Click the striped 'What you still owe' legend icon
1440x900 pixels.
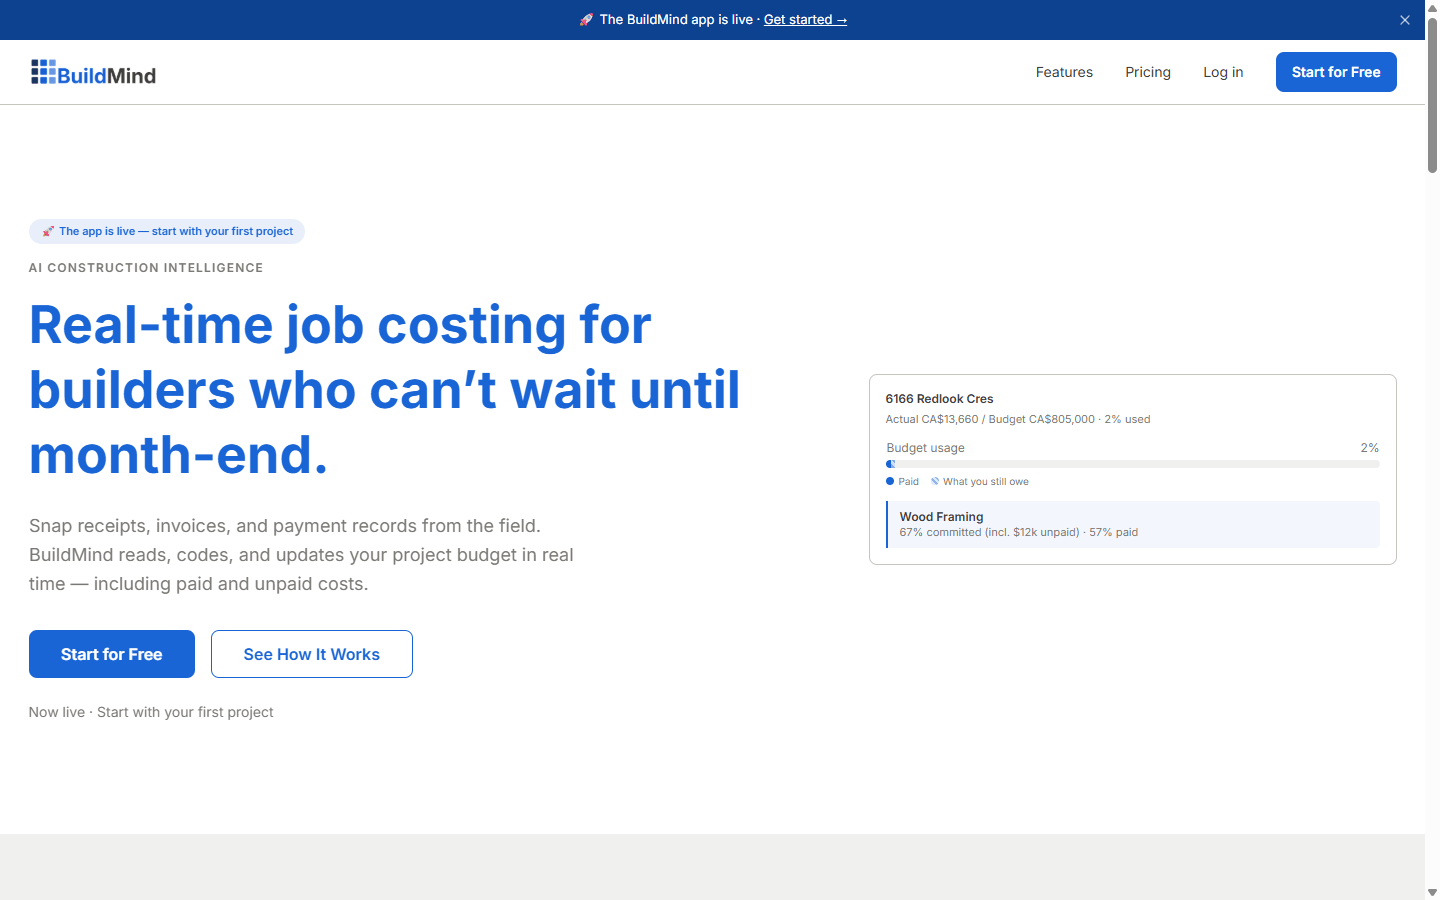click(x=935, y=482)
